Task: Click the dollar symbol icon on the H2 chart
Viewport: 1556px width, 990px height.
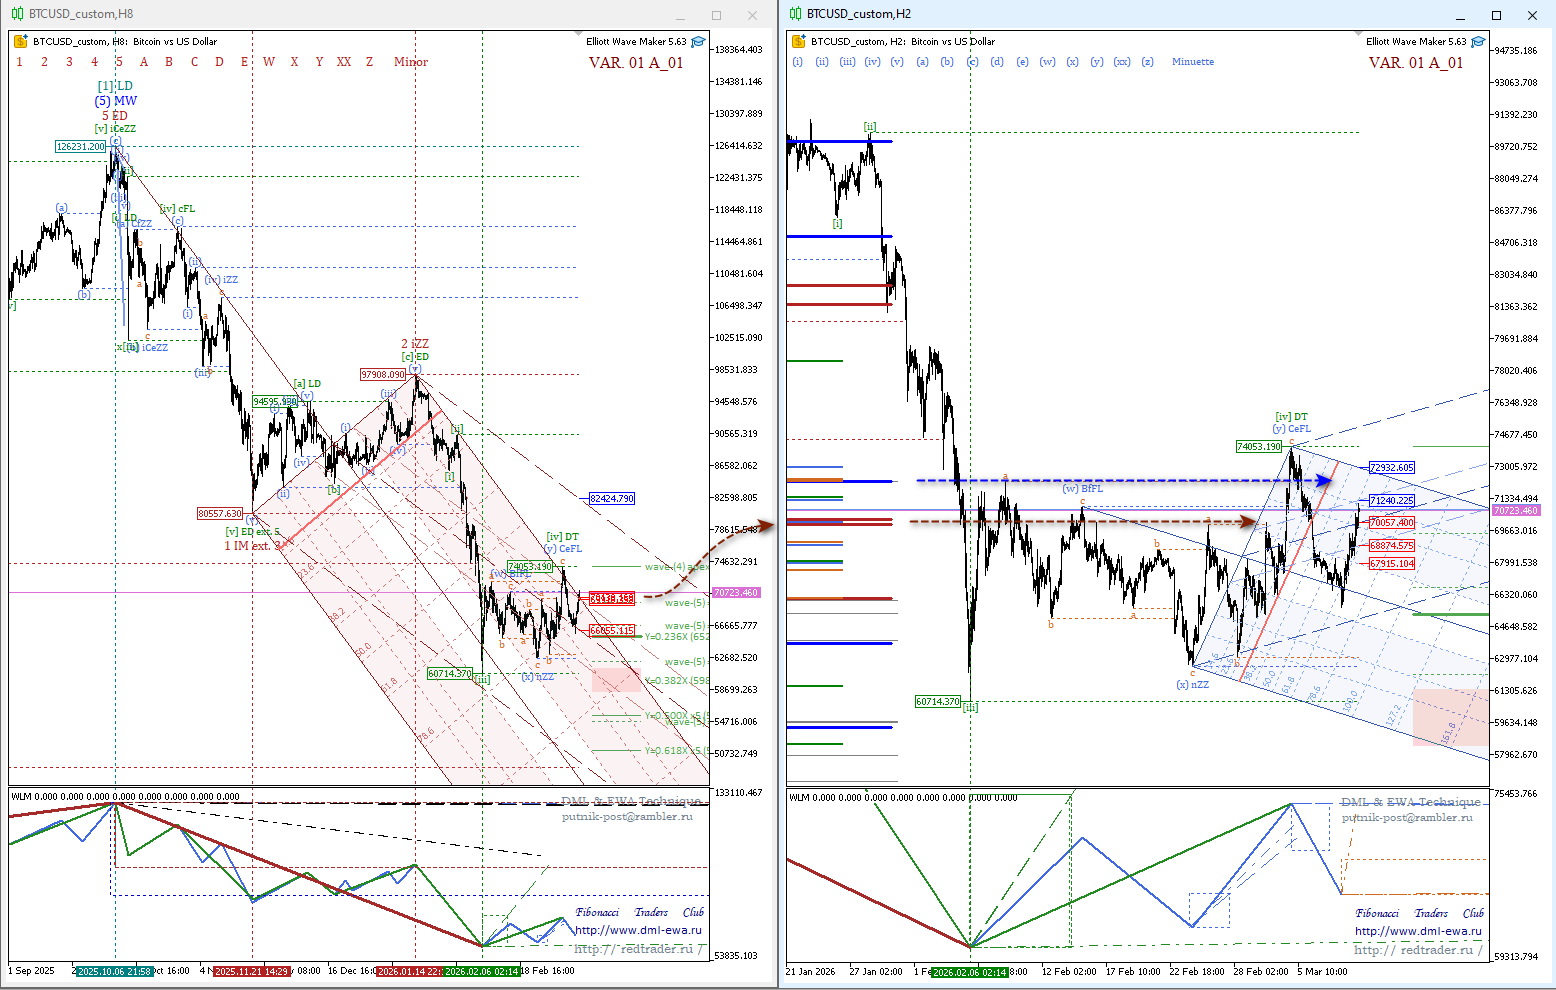Action: tap(798, 42)
